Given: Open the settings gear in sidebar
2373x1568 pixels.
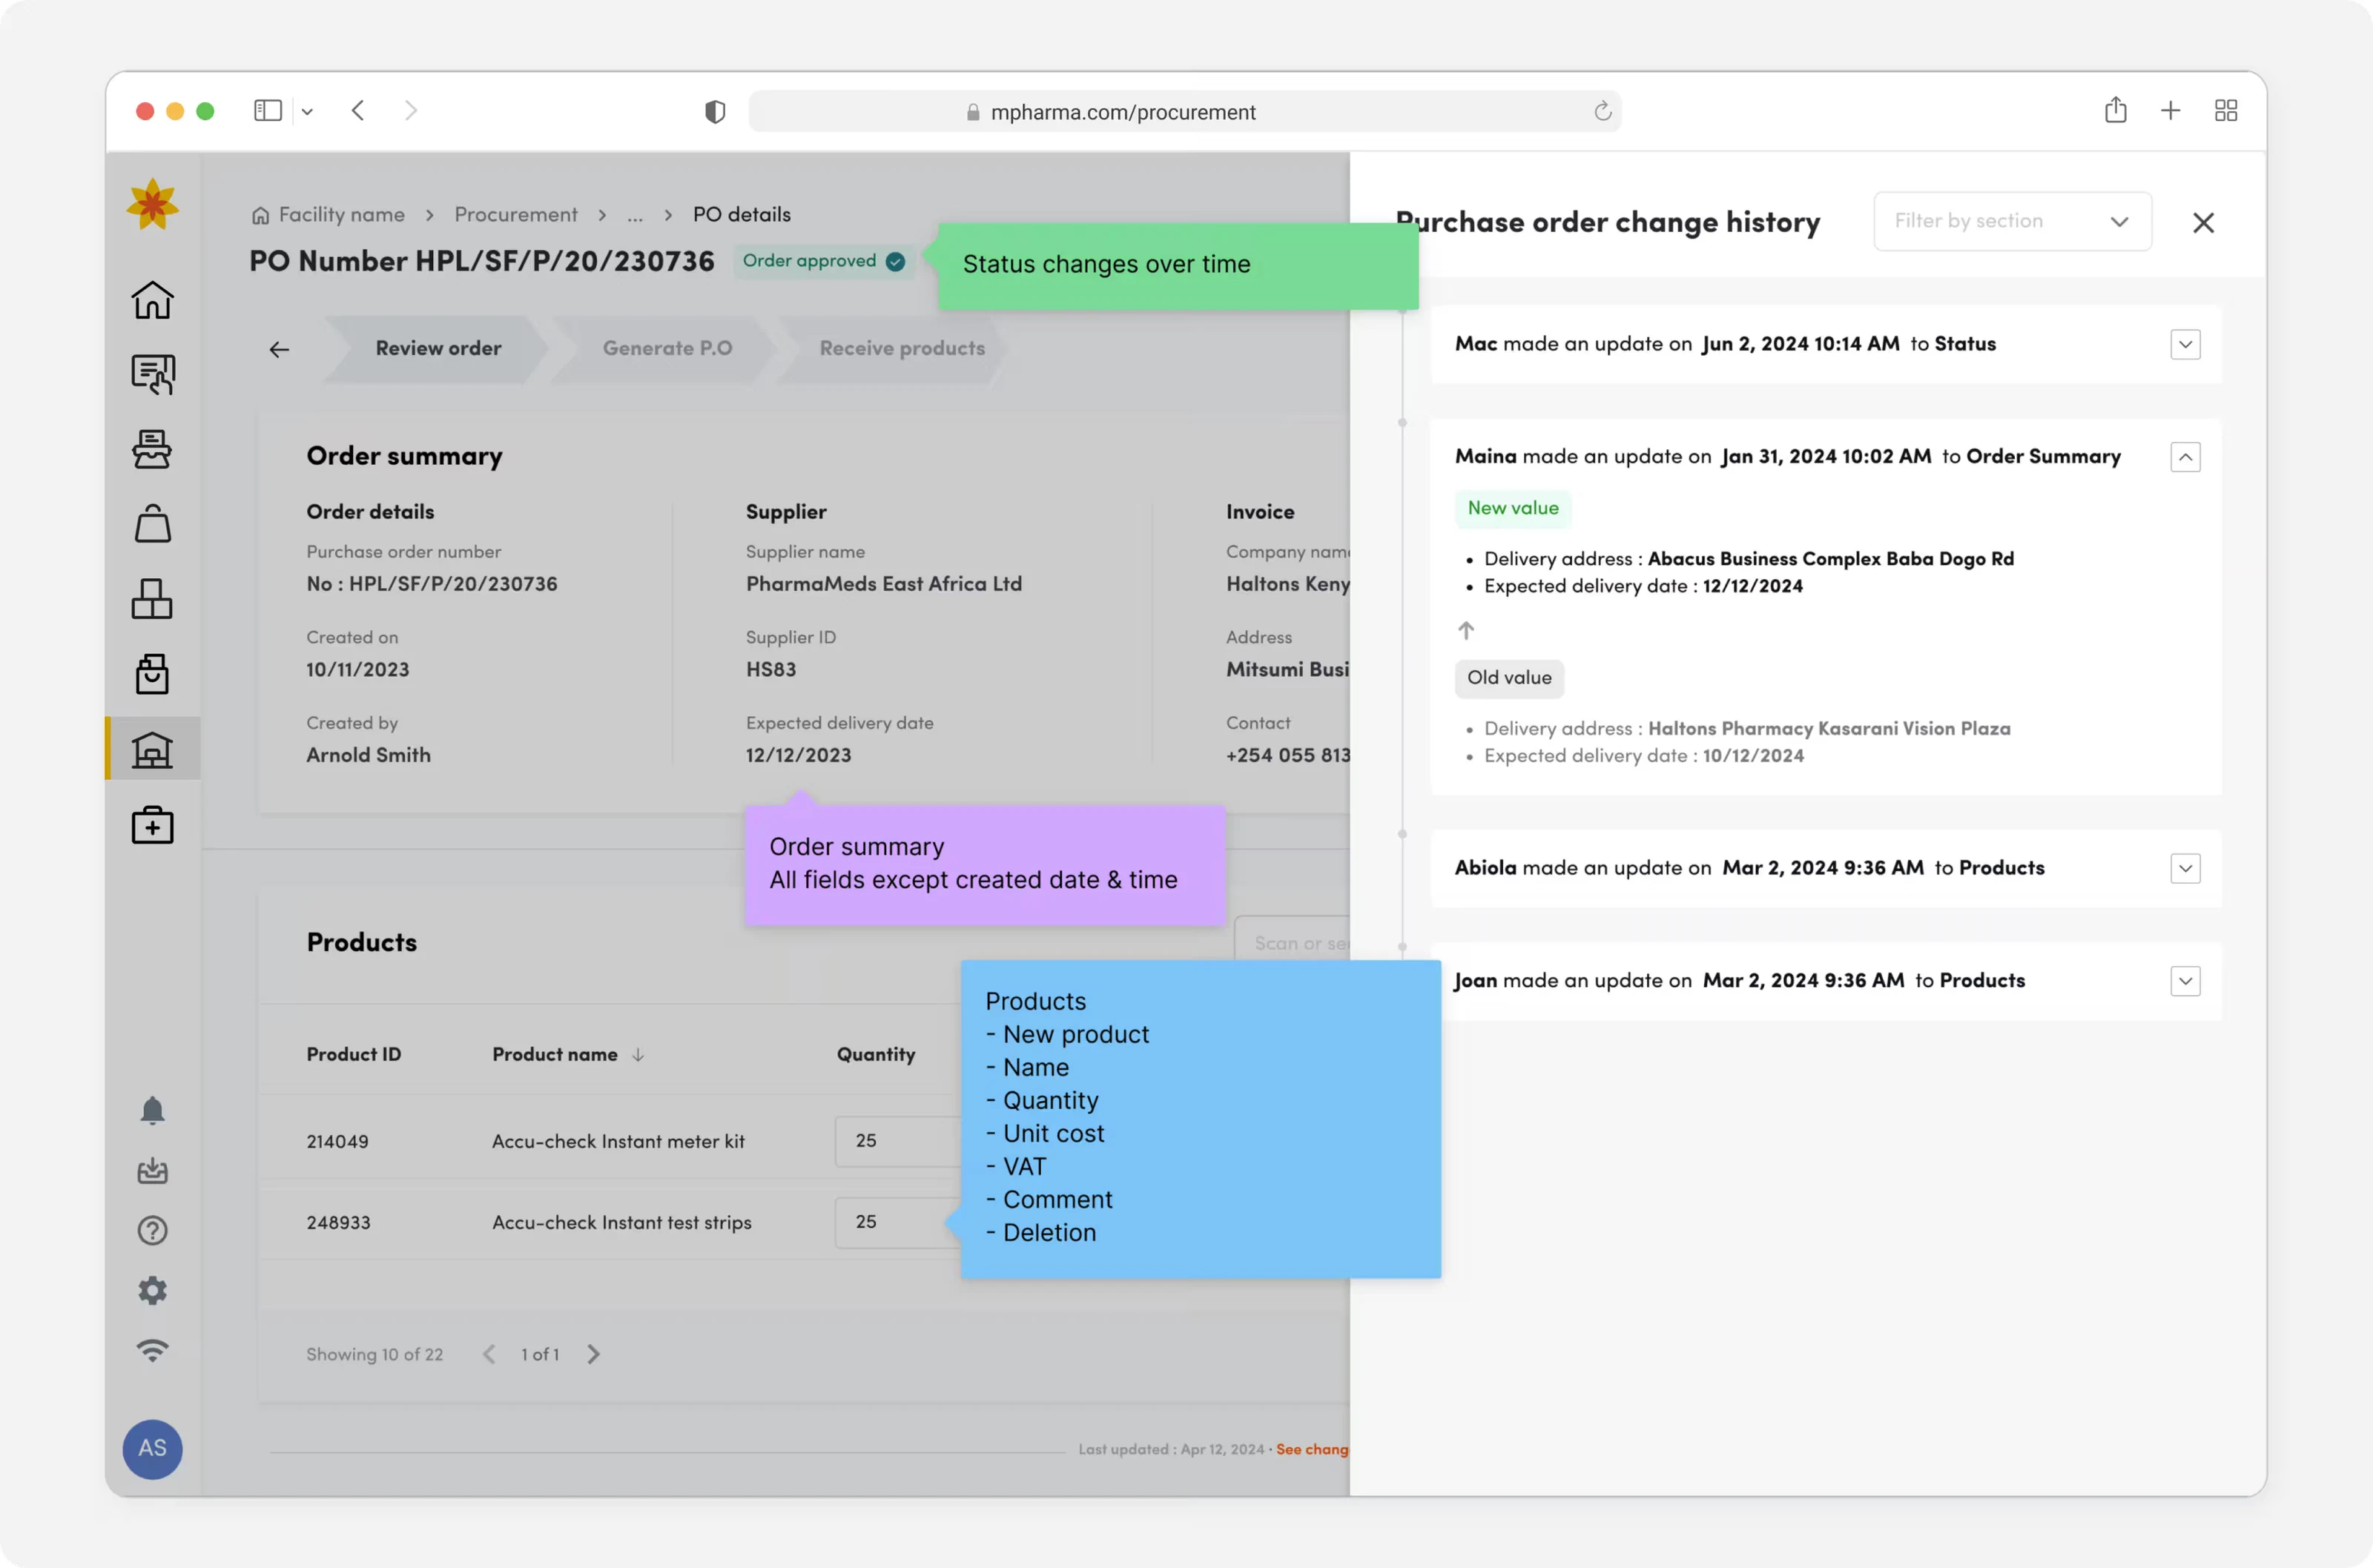Looking at the screenshot, I should pos(152,1291).
